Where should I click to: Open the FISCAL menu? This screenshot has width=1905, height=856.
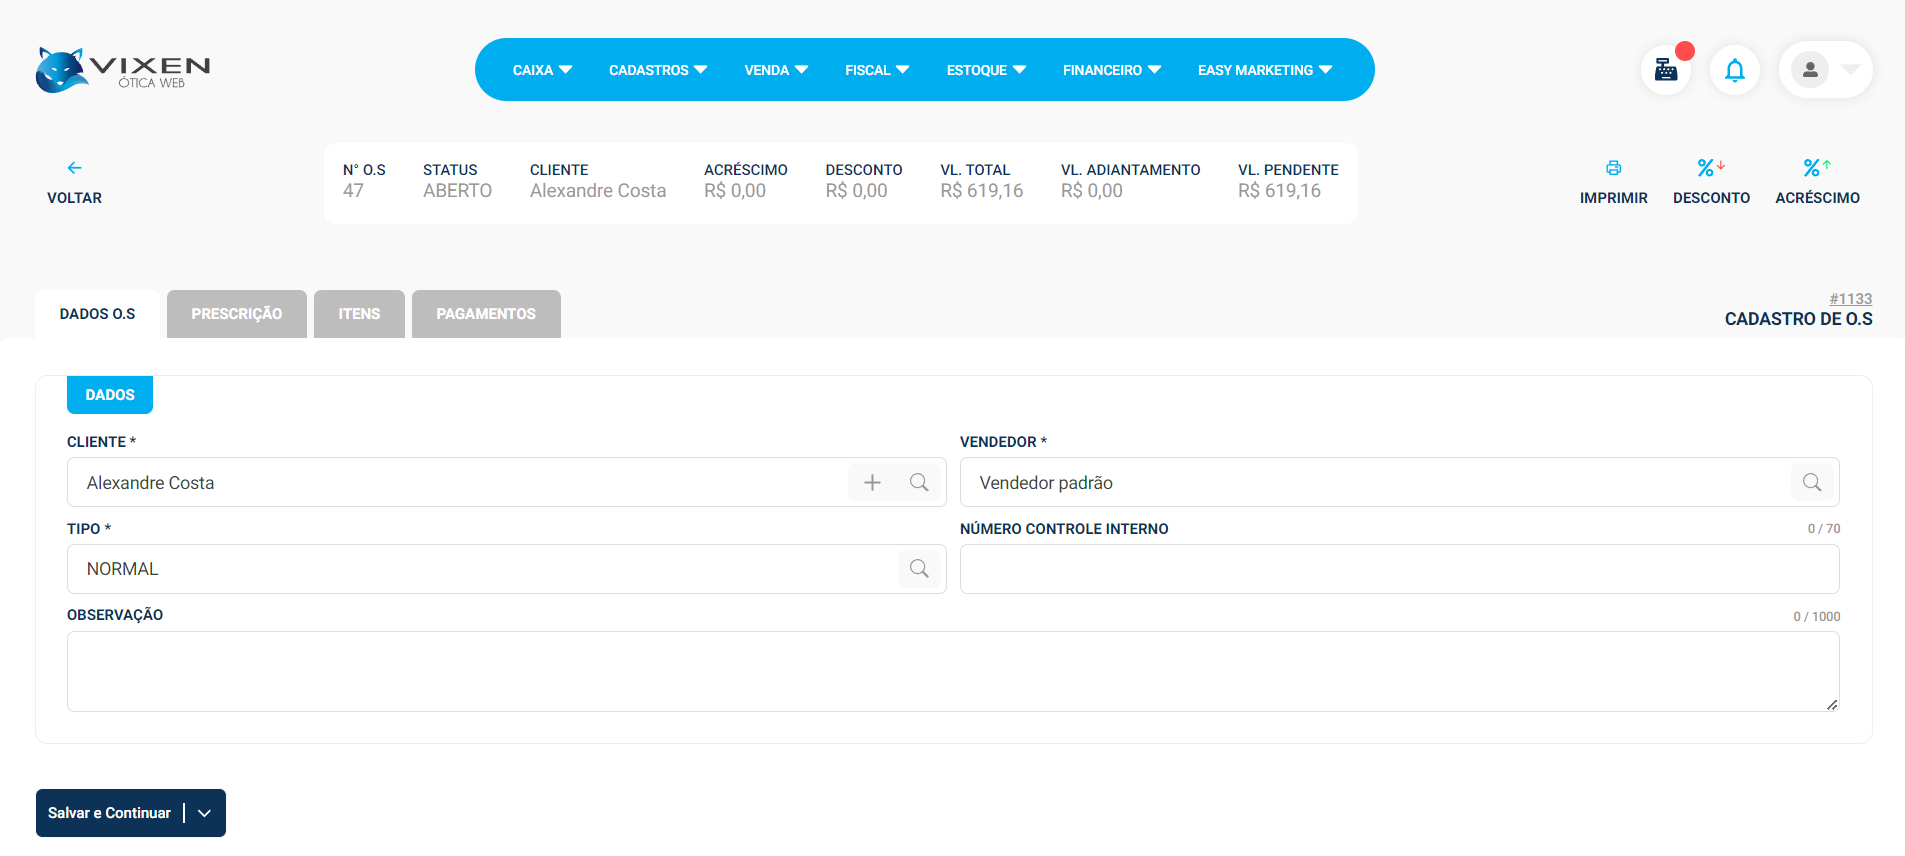click(x=877, y=70)
